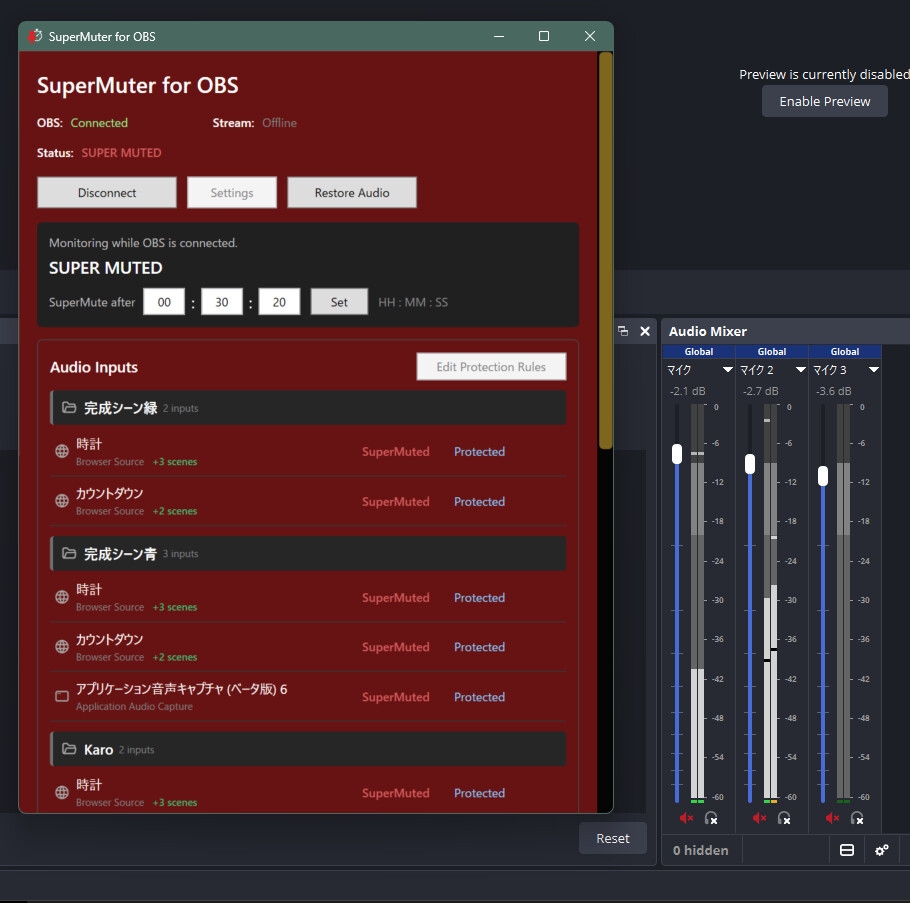
Task: Open the マイク 3 channel dropdown arrow
Action: coord(873,370)
